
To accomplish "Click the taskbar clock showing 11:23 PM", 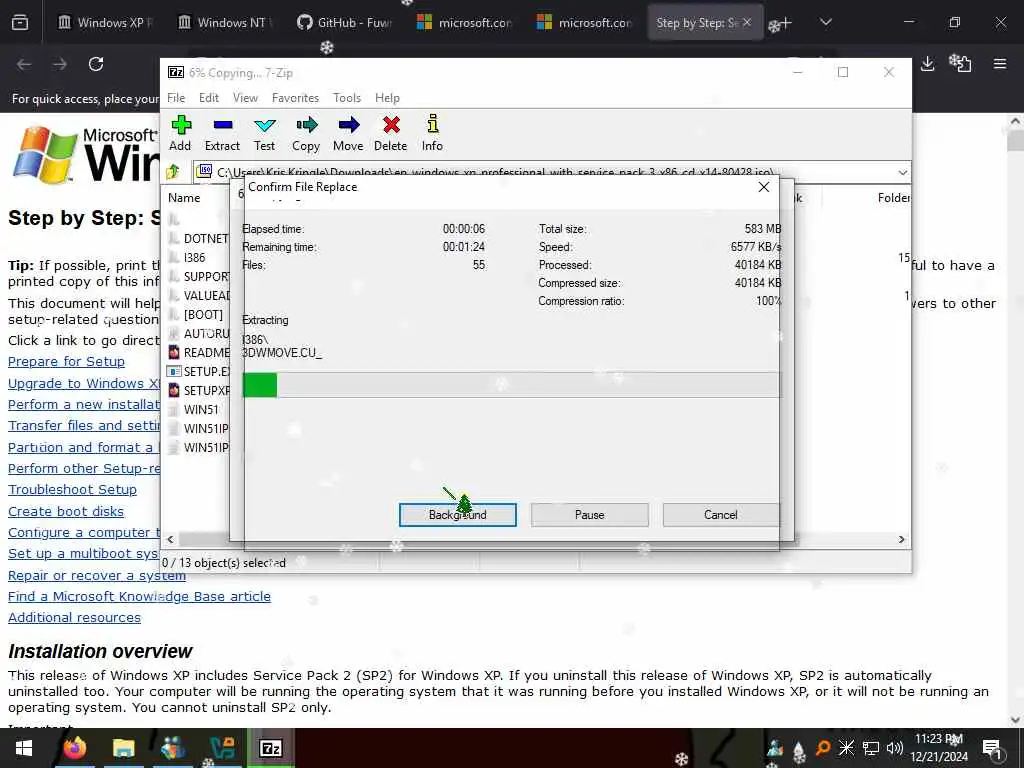I will point(938,748).
